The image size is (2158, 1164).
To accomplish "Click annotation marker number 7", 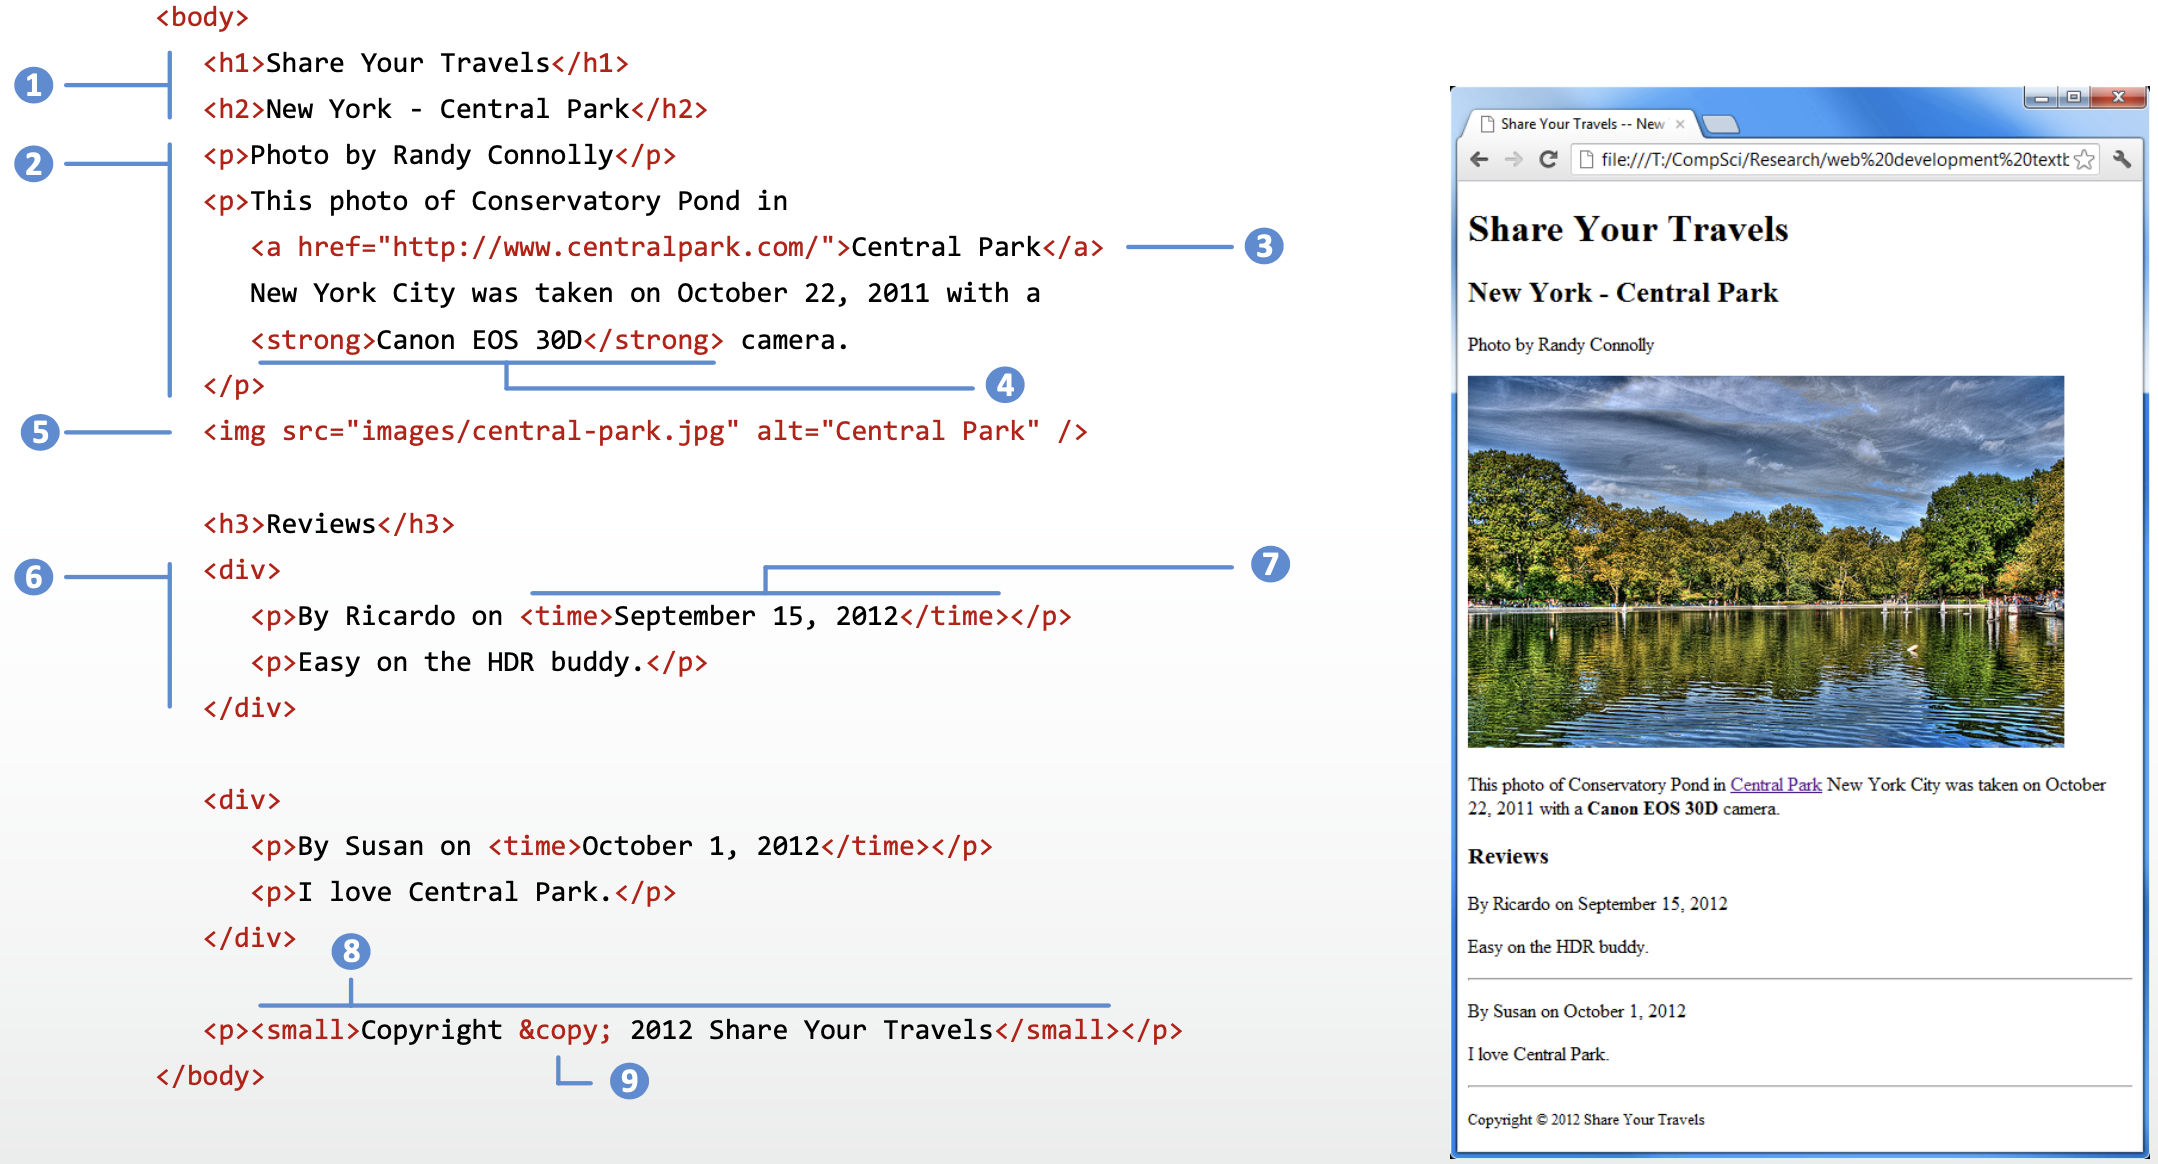I will [1270, 564].
